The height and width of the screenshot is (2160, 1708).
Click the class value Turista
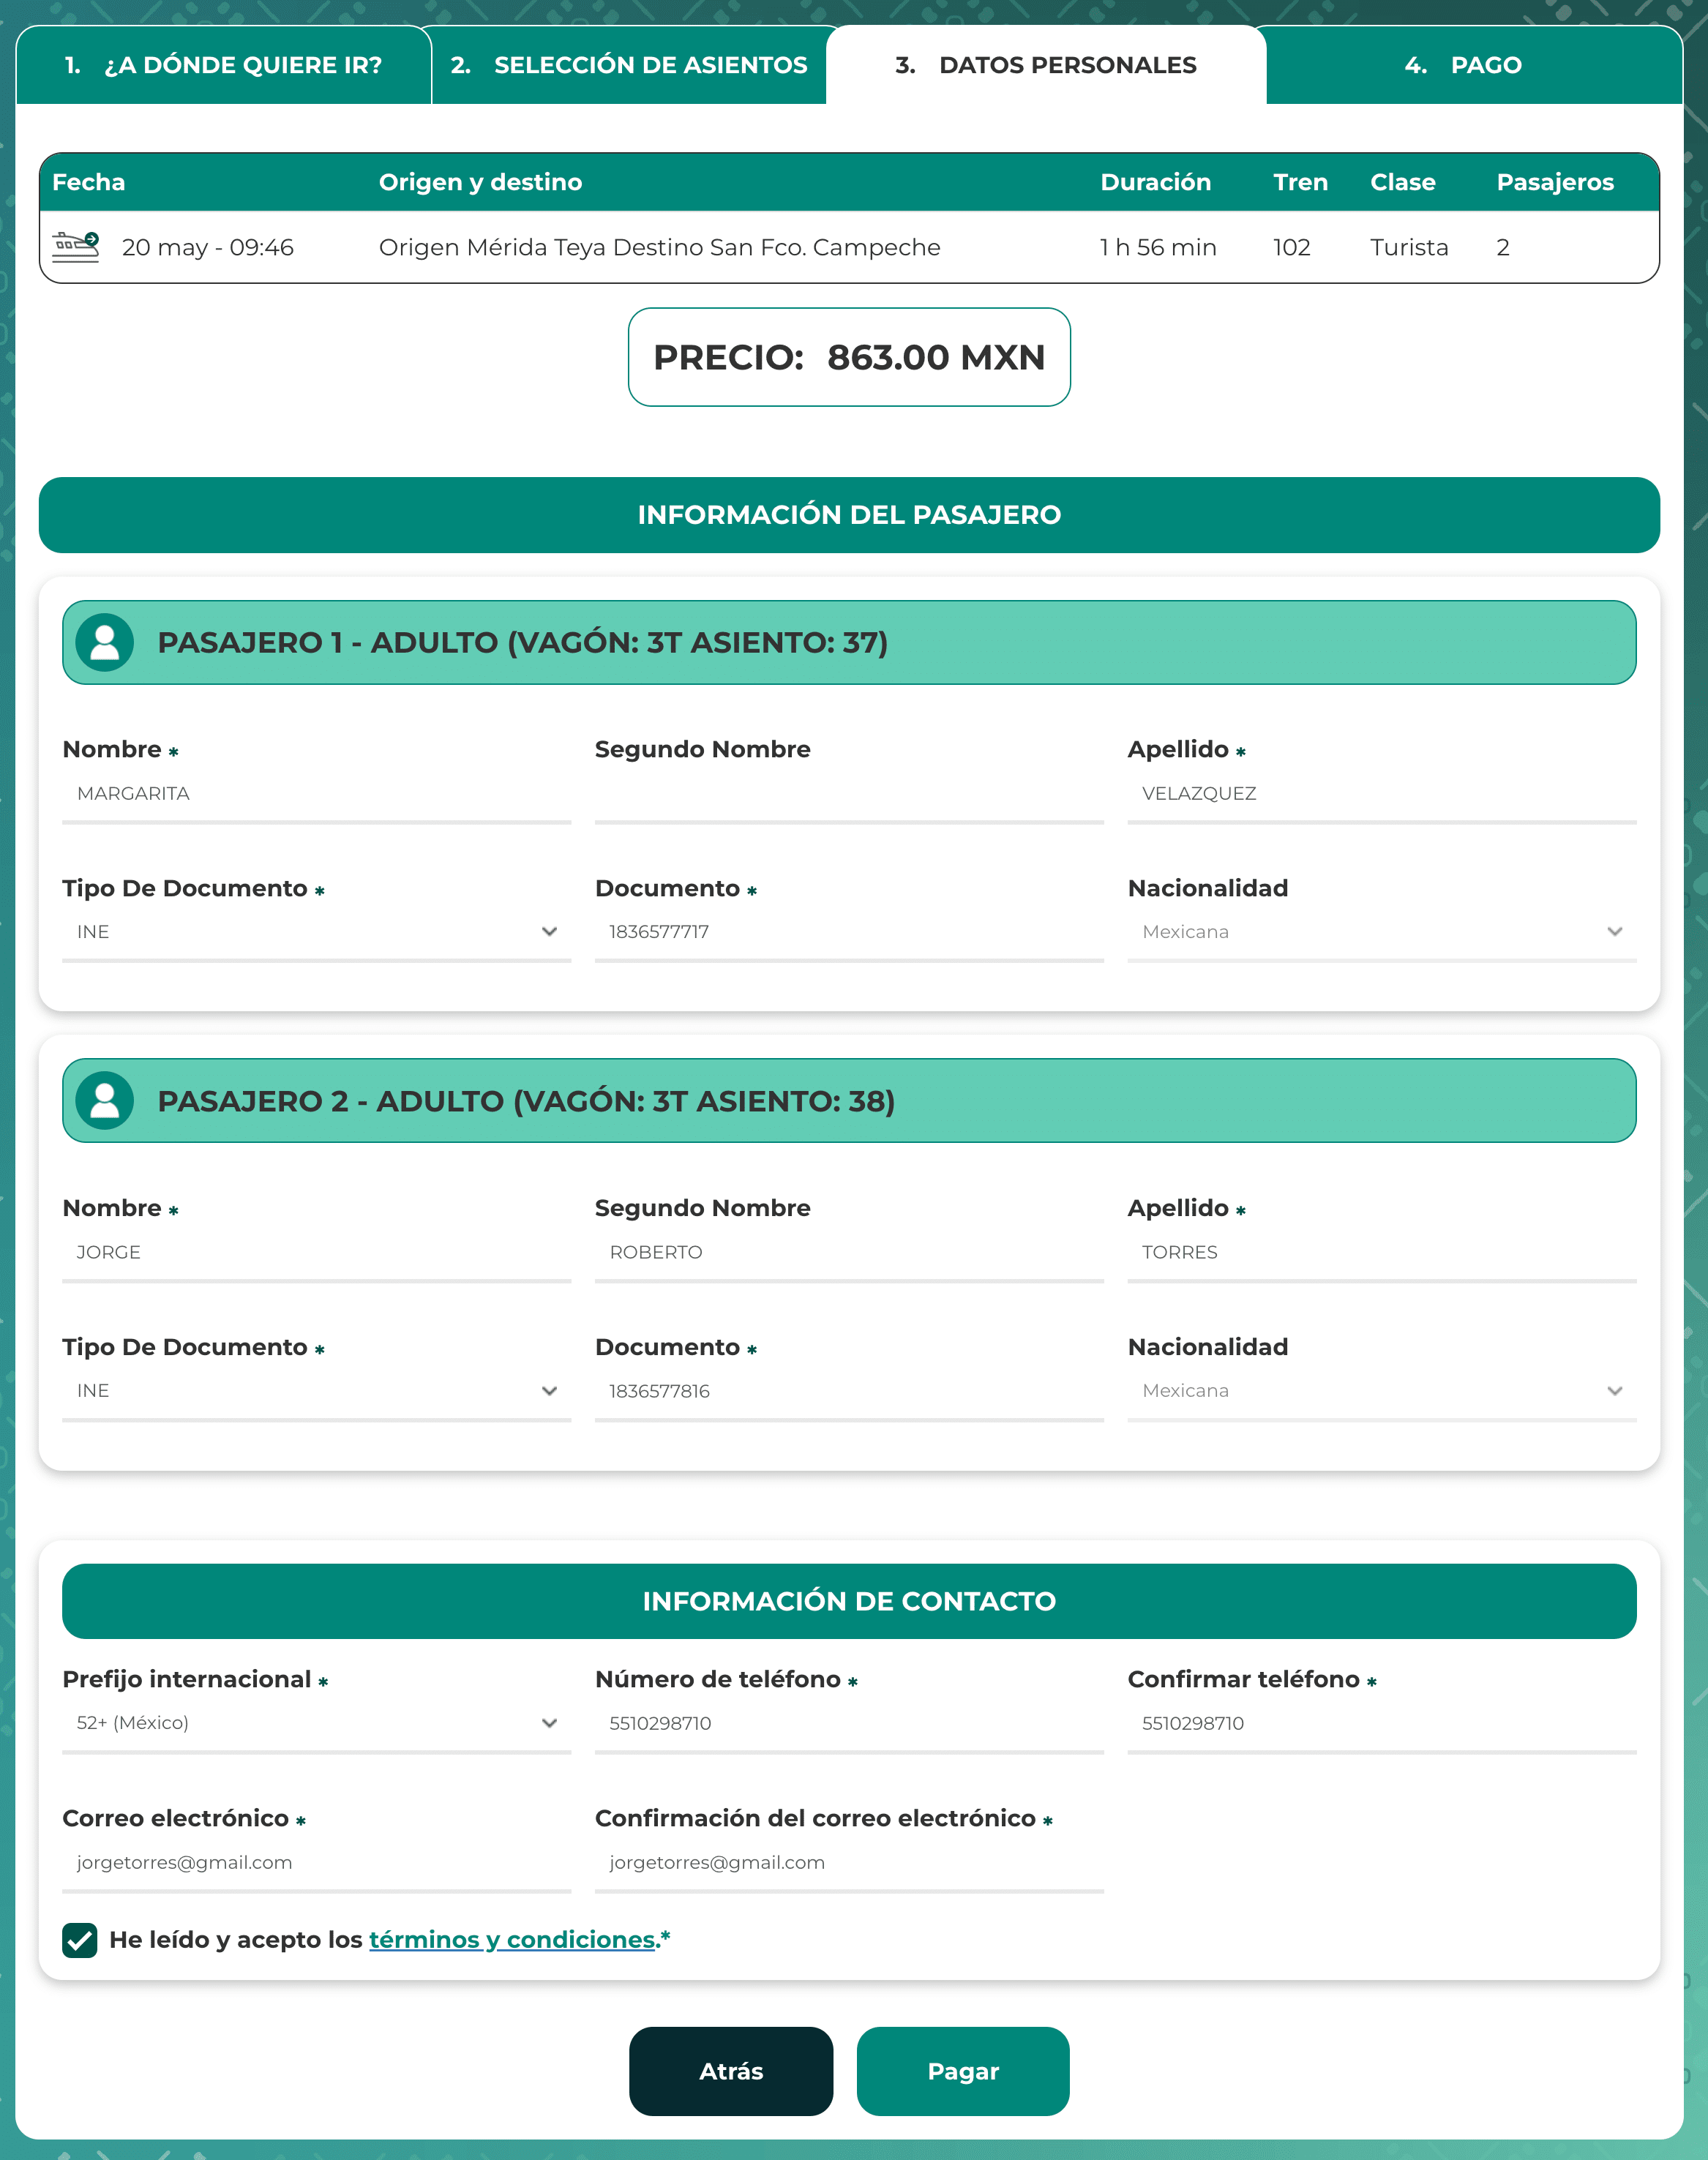[1409, 247]
